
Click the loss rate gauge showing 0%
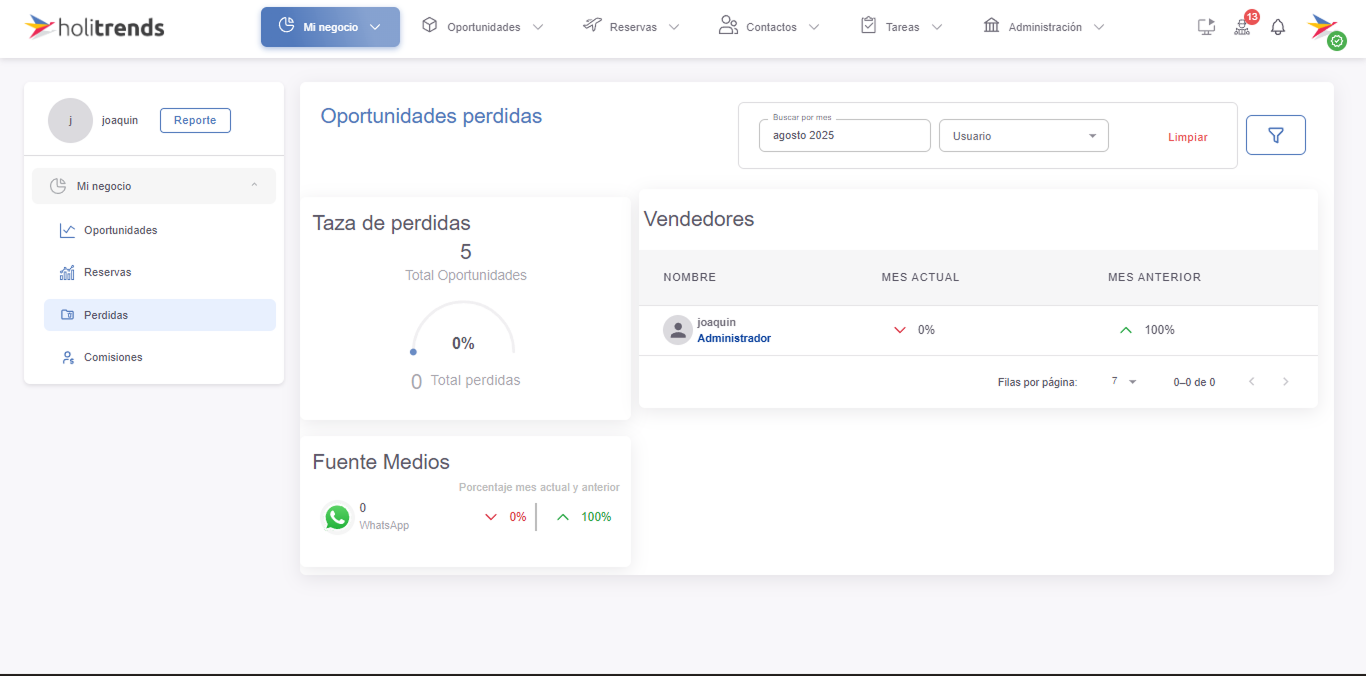pos(463,329)
